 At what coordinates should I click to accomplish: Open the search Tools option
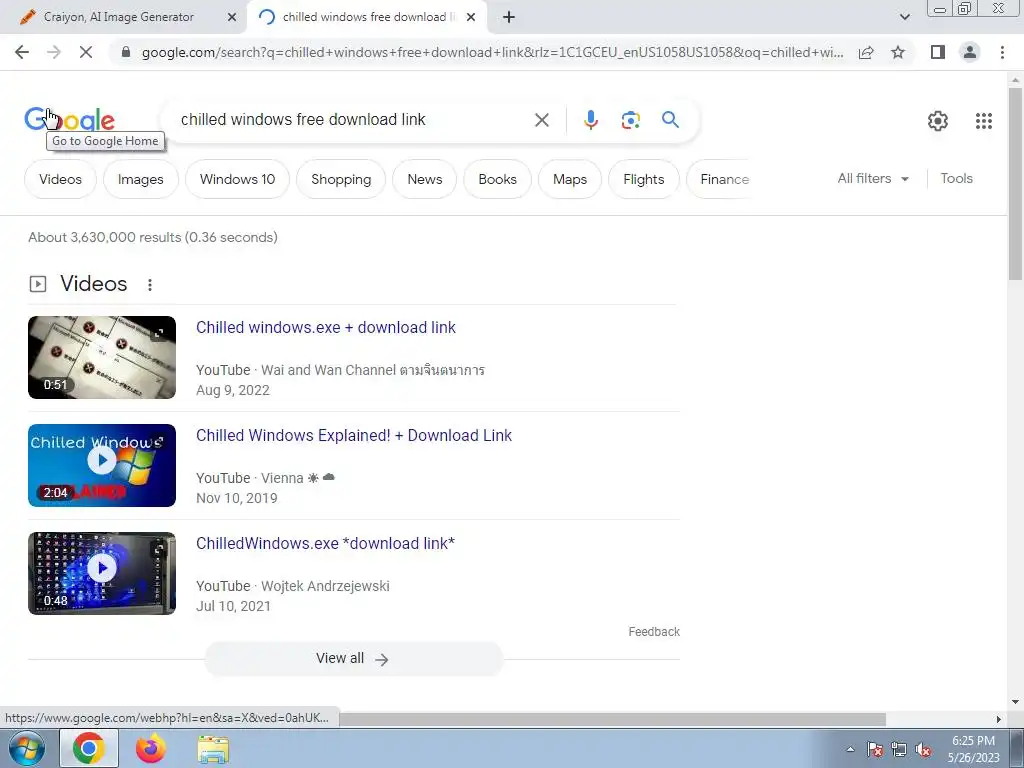956,178
